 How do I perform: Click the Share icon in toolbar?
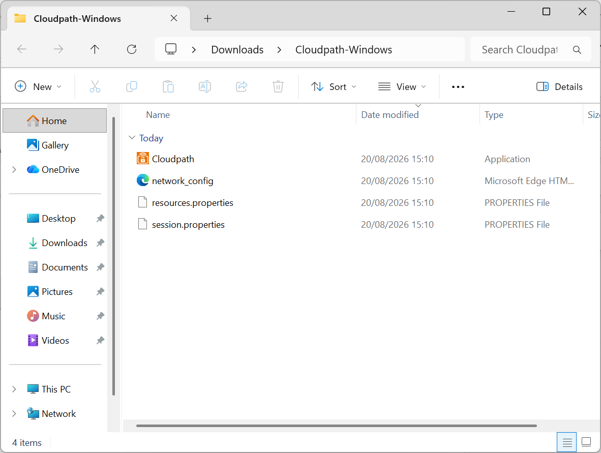pos(241,87)
